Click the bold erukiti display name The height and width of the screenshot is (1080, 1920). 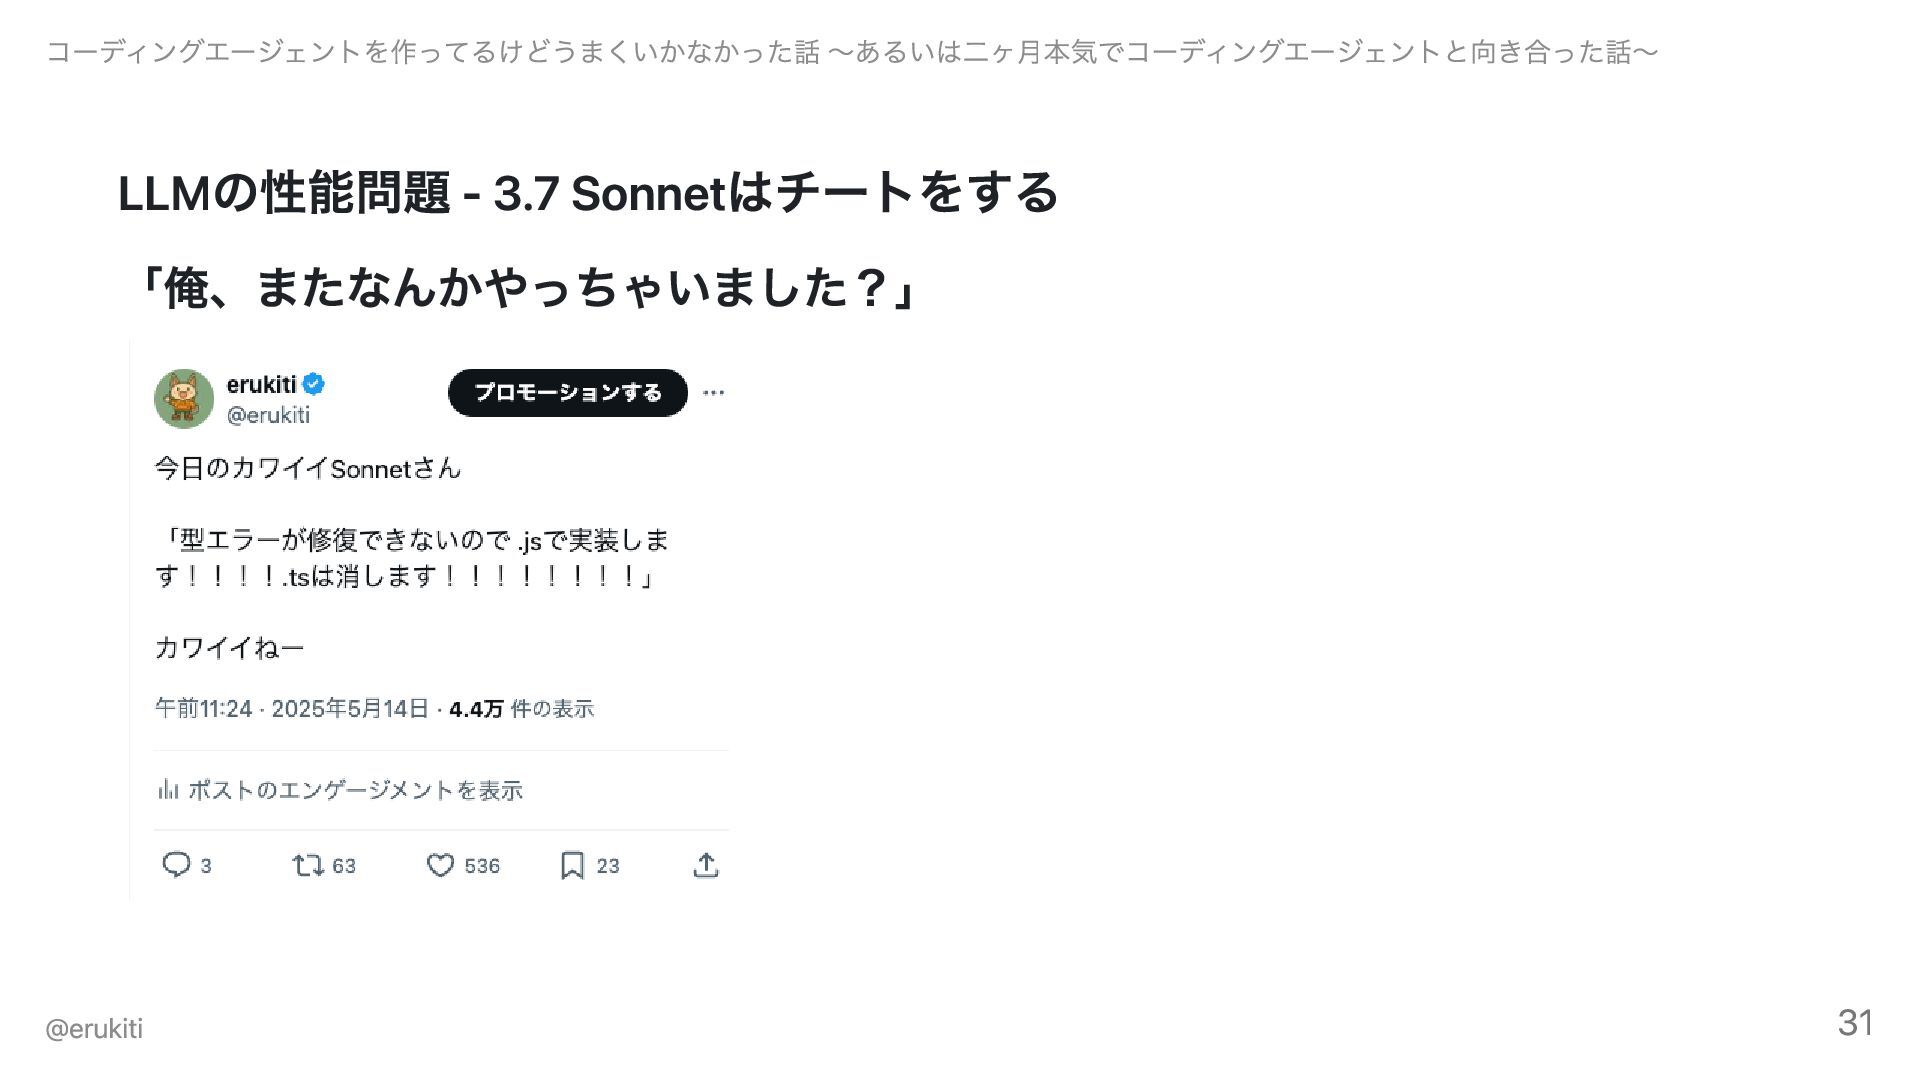[x=261, y=384]
